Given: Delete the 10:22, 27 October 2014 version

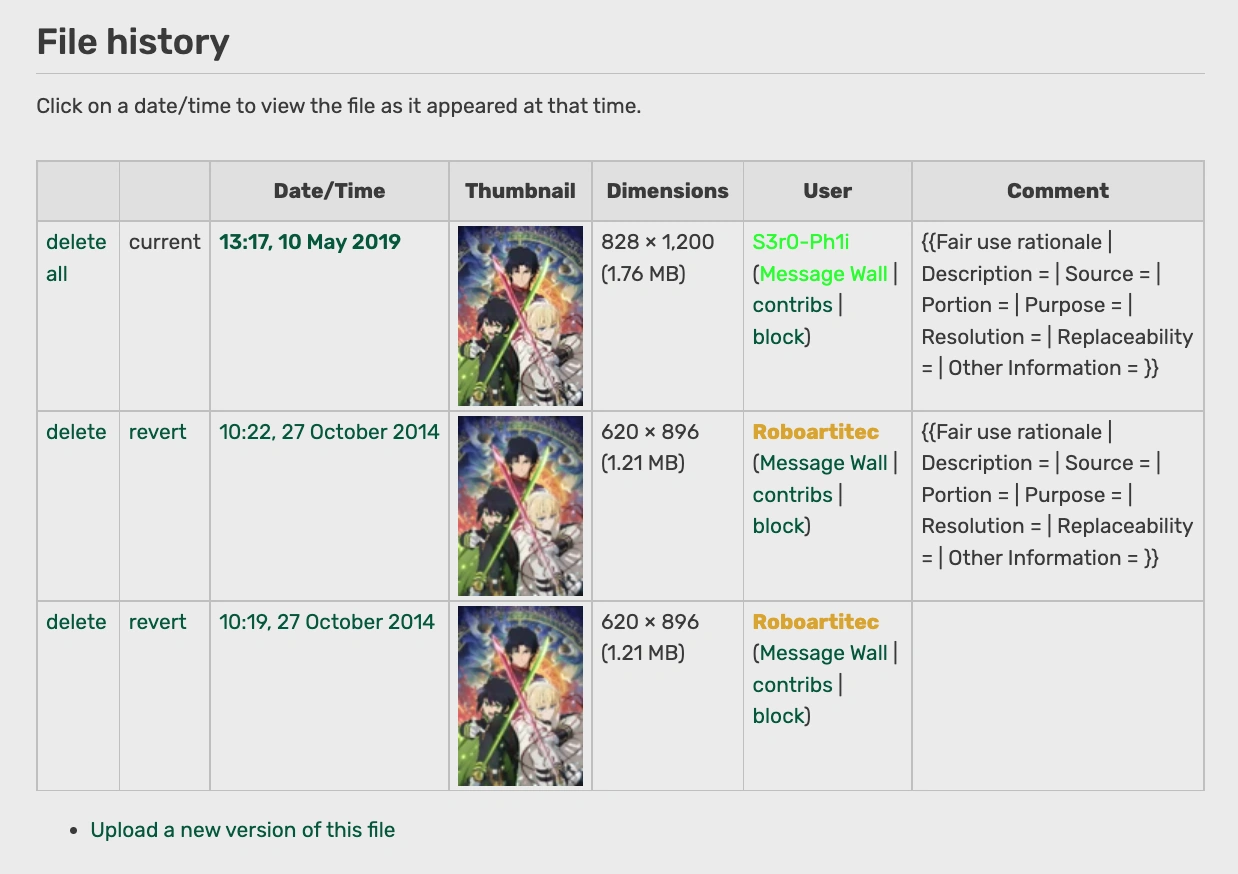Looking at the screenshot, I should (x=76, y=432).
